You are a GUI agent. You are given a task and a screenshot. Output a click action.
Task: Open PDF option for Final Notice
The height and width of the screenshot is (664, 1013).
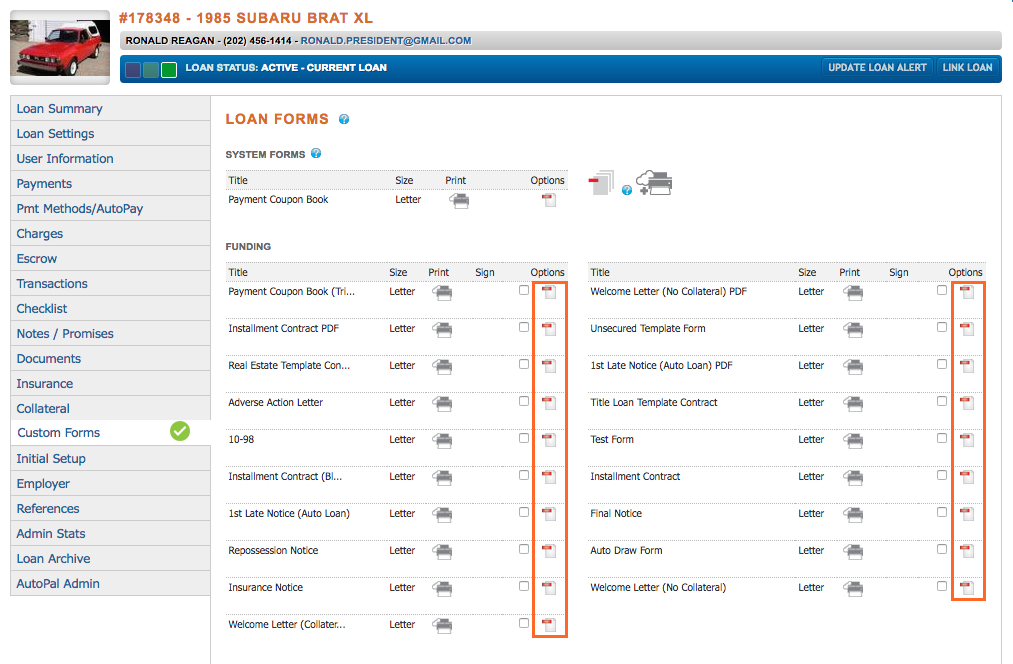pos(967,514)
